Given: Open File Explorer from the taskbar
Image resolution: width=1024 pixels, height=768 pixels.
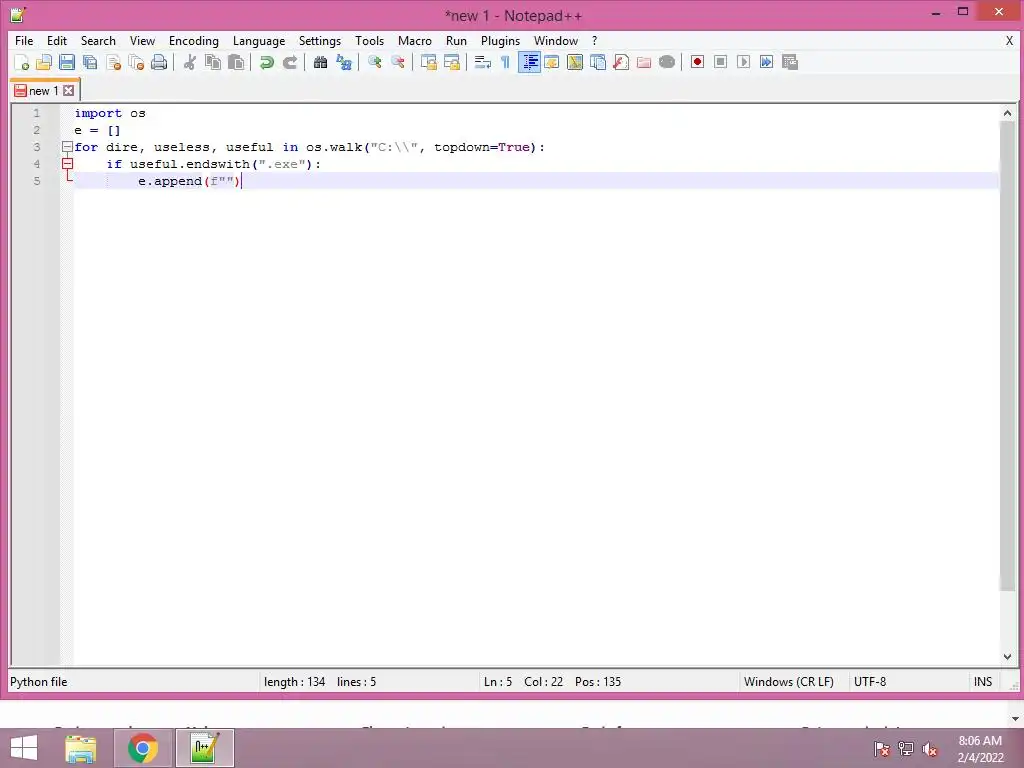Looking at the screenshot, I should (x=81, y=748).
